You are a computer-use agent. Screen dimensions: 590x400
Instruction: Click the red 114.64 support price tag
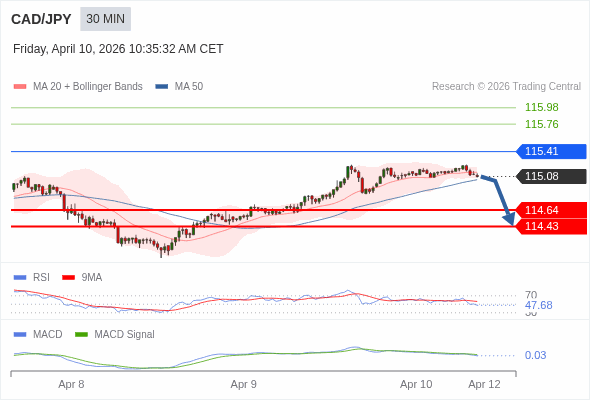point(551,210)
